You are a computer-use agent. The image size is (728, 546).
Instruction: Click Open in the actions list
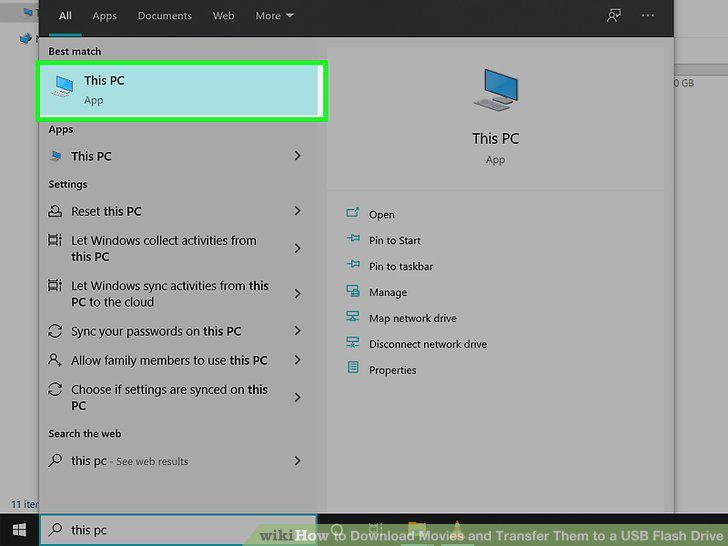click(x=382, y=214)
